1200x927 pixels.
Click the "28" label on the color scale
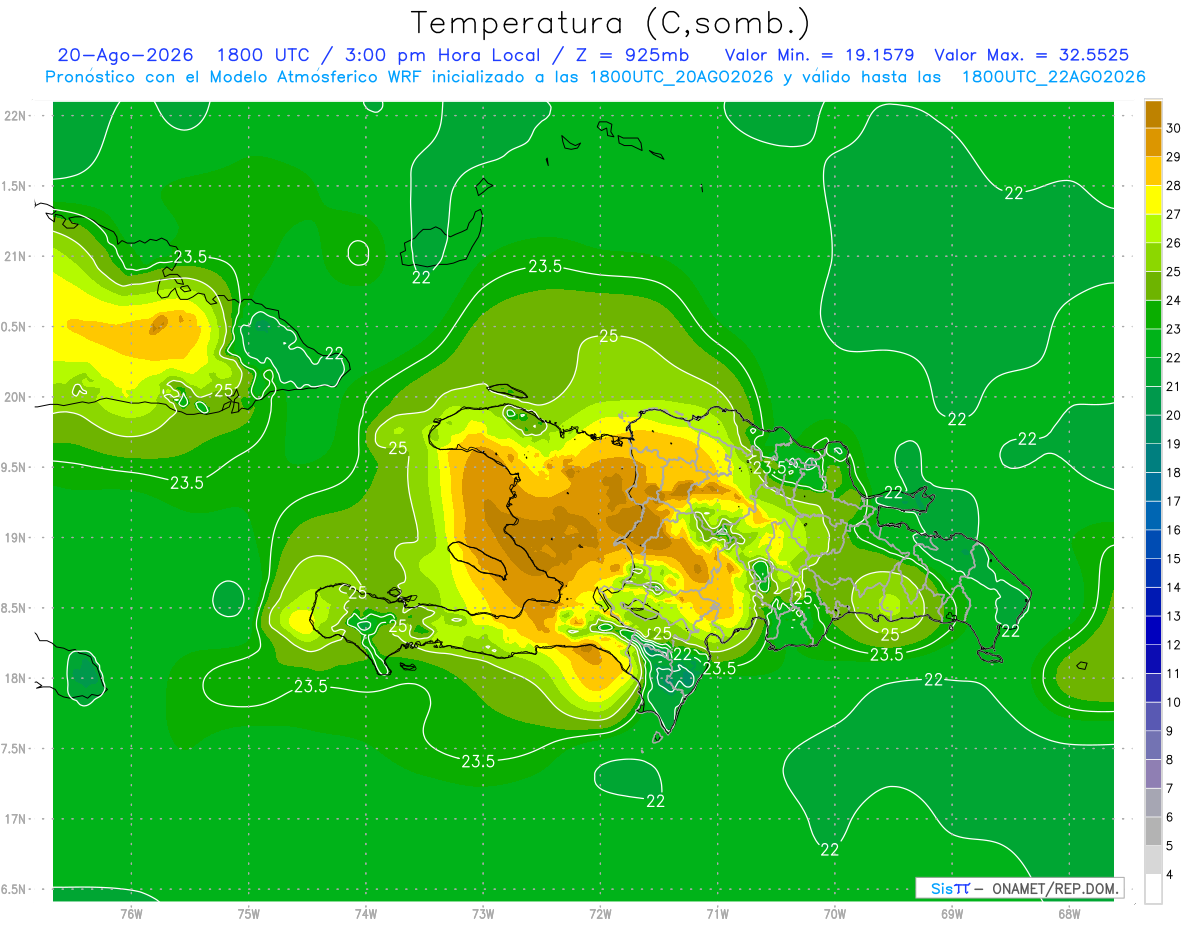[x=1174, y=186]
